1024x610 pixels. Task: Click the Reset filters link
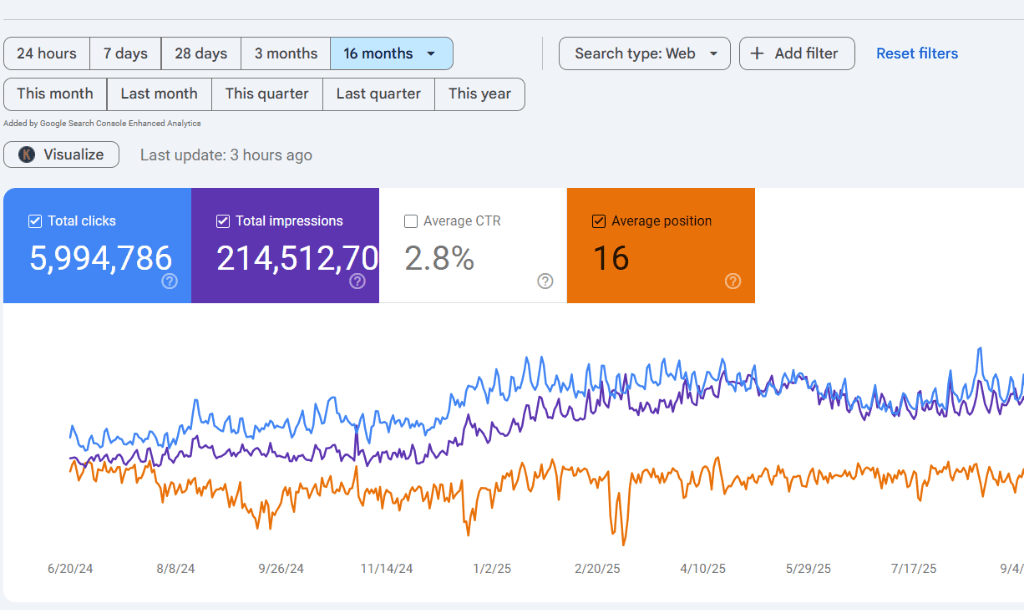click(916, 53)
